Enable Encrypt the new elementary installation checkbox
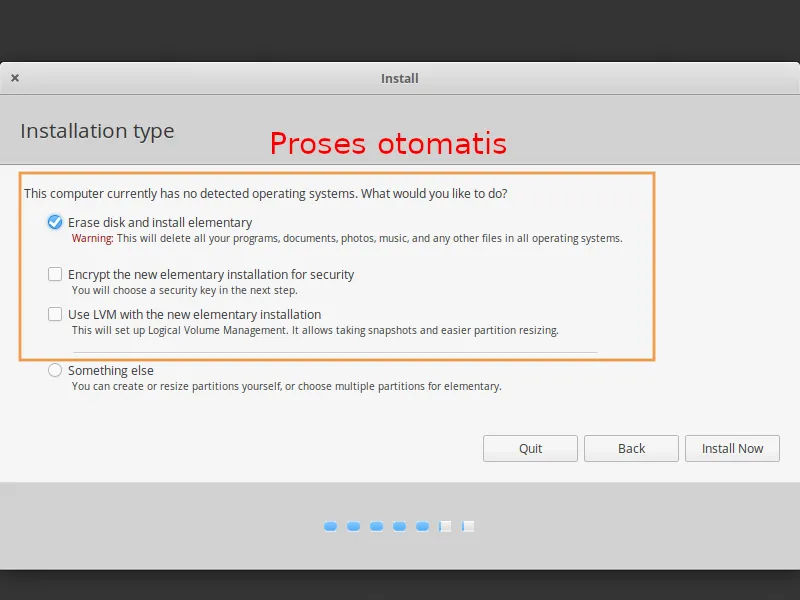The width and height of the screenshot is (800, 600). coord(55,274)
